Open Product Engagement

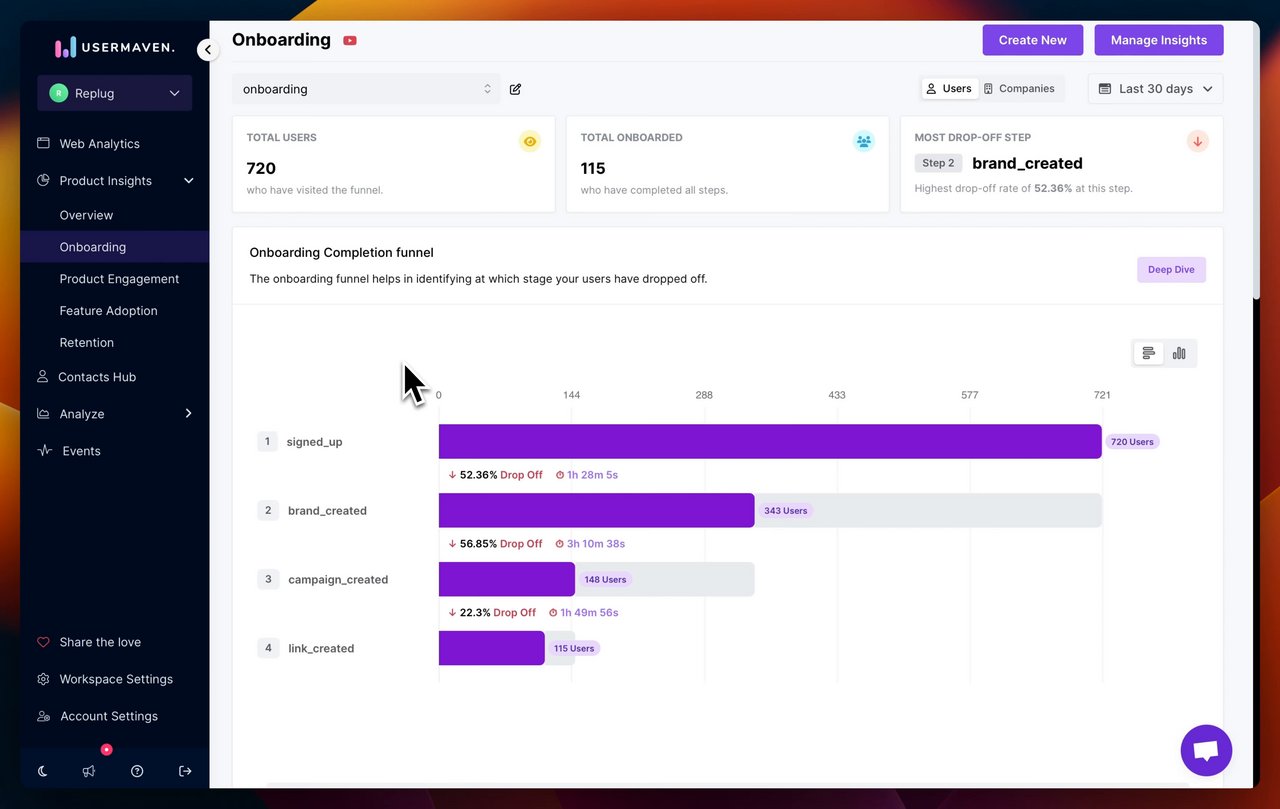(119, 279)
